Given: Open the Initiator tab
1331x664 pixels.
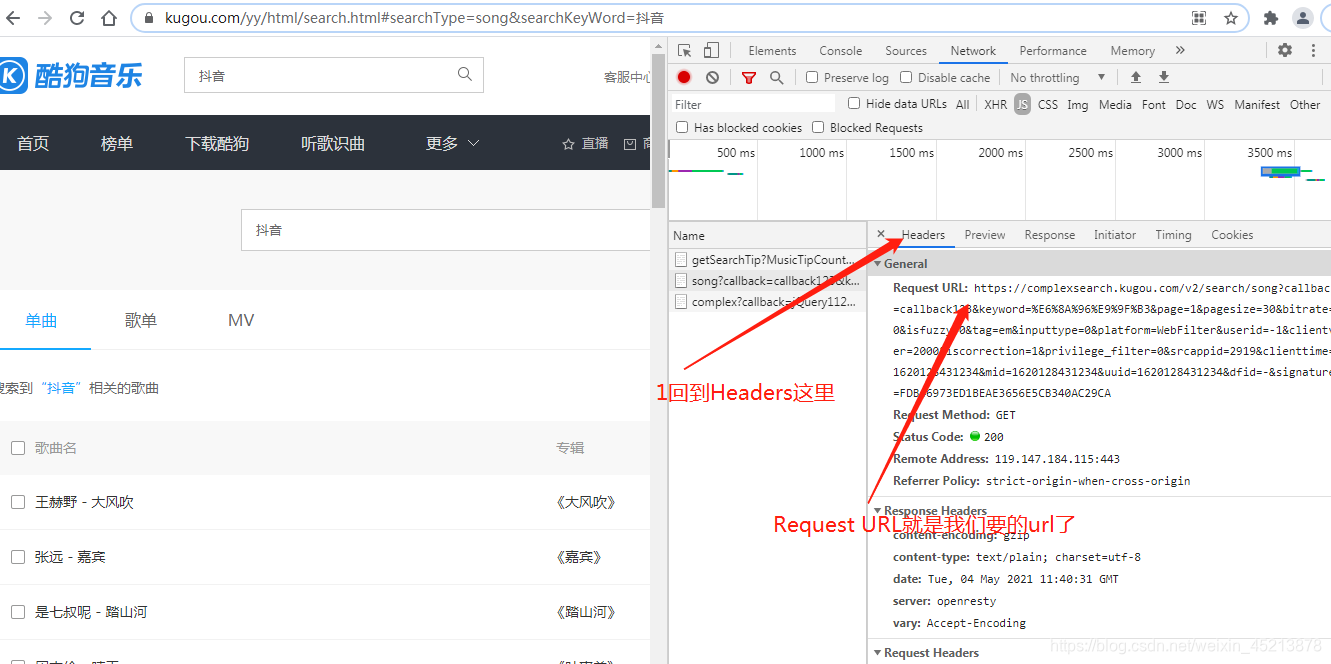Looking at the screenshot, I should click(1115, 235).
